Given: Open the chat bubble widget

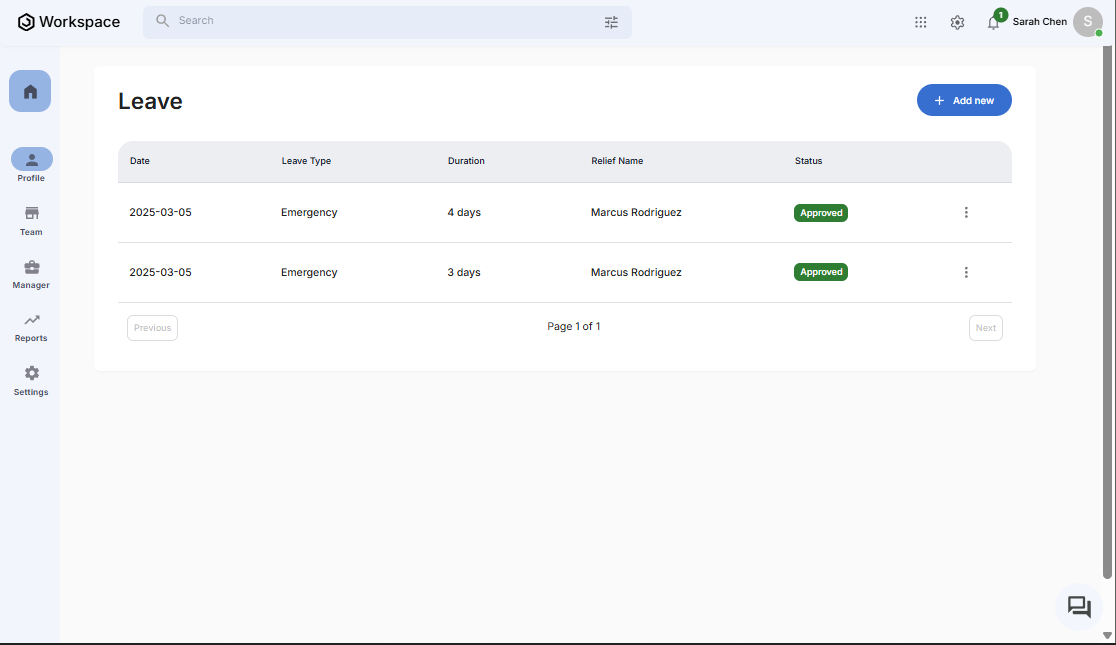Looking at the screenshot, I should [1079, 607].
